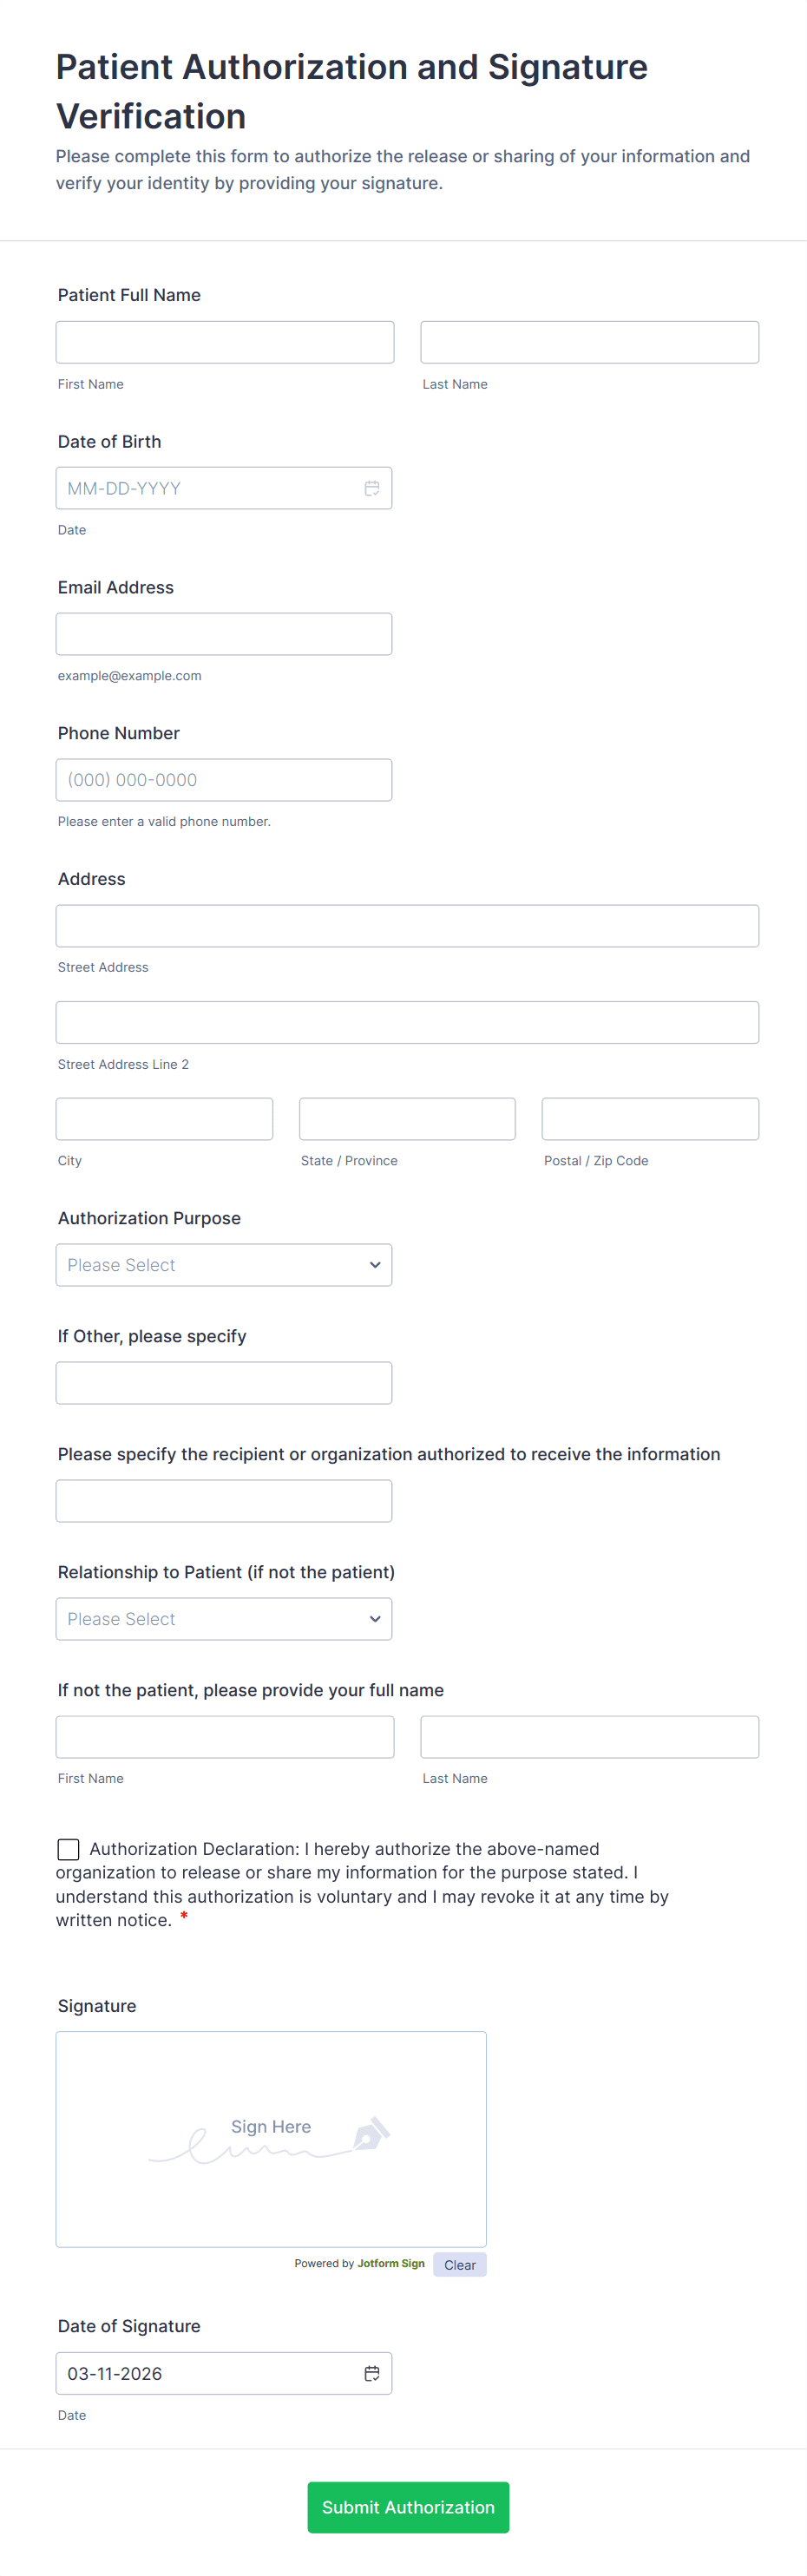Click the Submit Authorization button
This screenshot has height=2576, width=807.
tap(408, 2507)
